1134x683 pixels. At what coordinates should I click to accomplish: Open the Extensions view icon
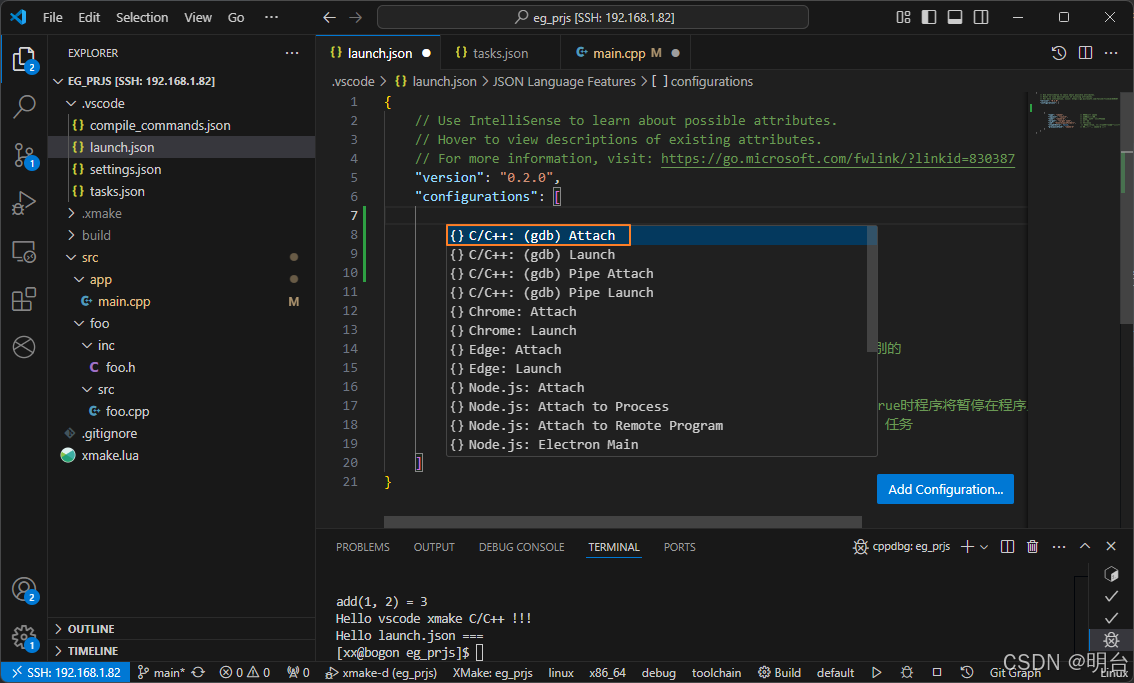(24, 299)
